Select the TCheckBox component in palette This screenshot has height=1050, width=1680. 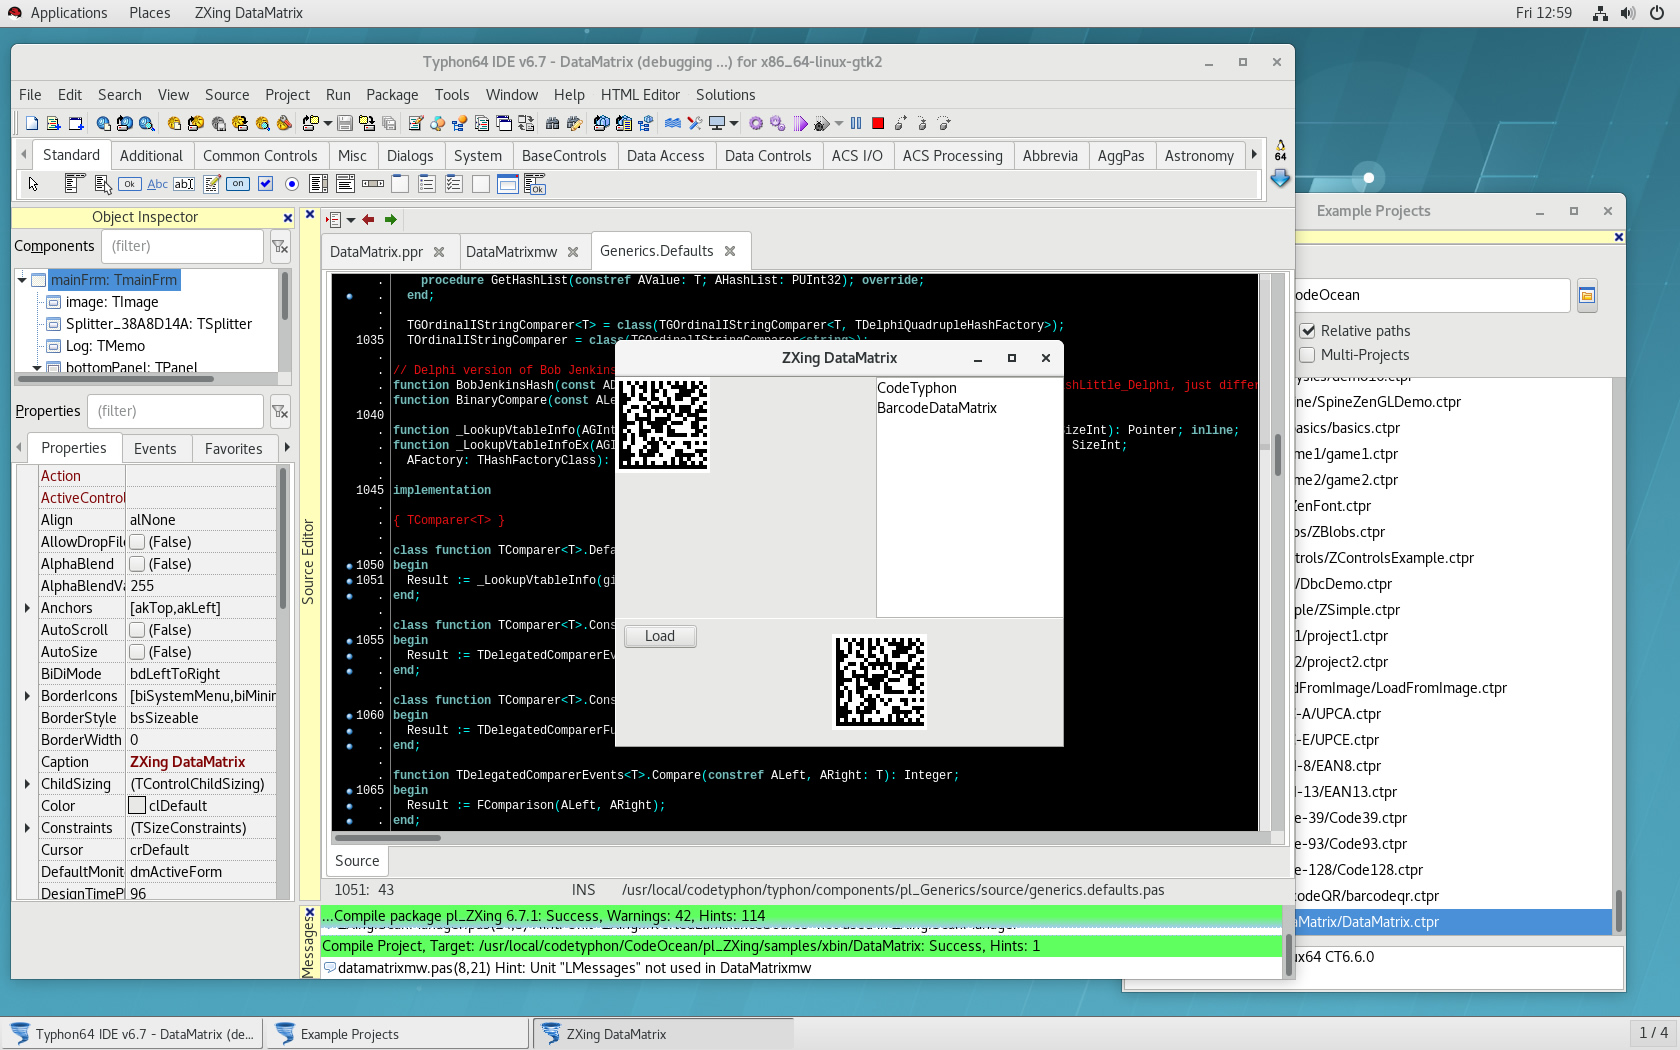pos(265,184)
